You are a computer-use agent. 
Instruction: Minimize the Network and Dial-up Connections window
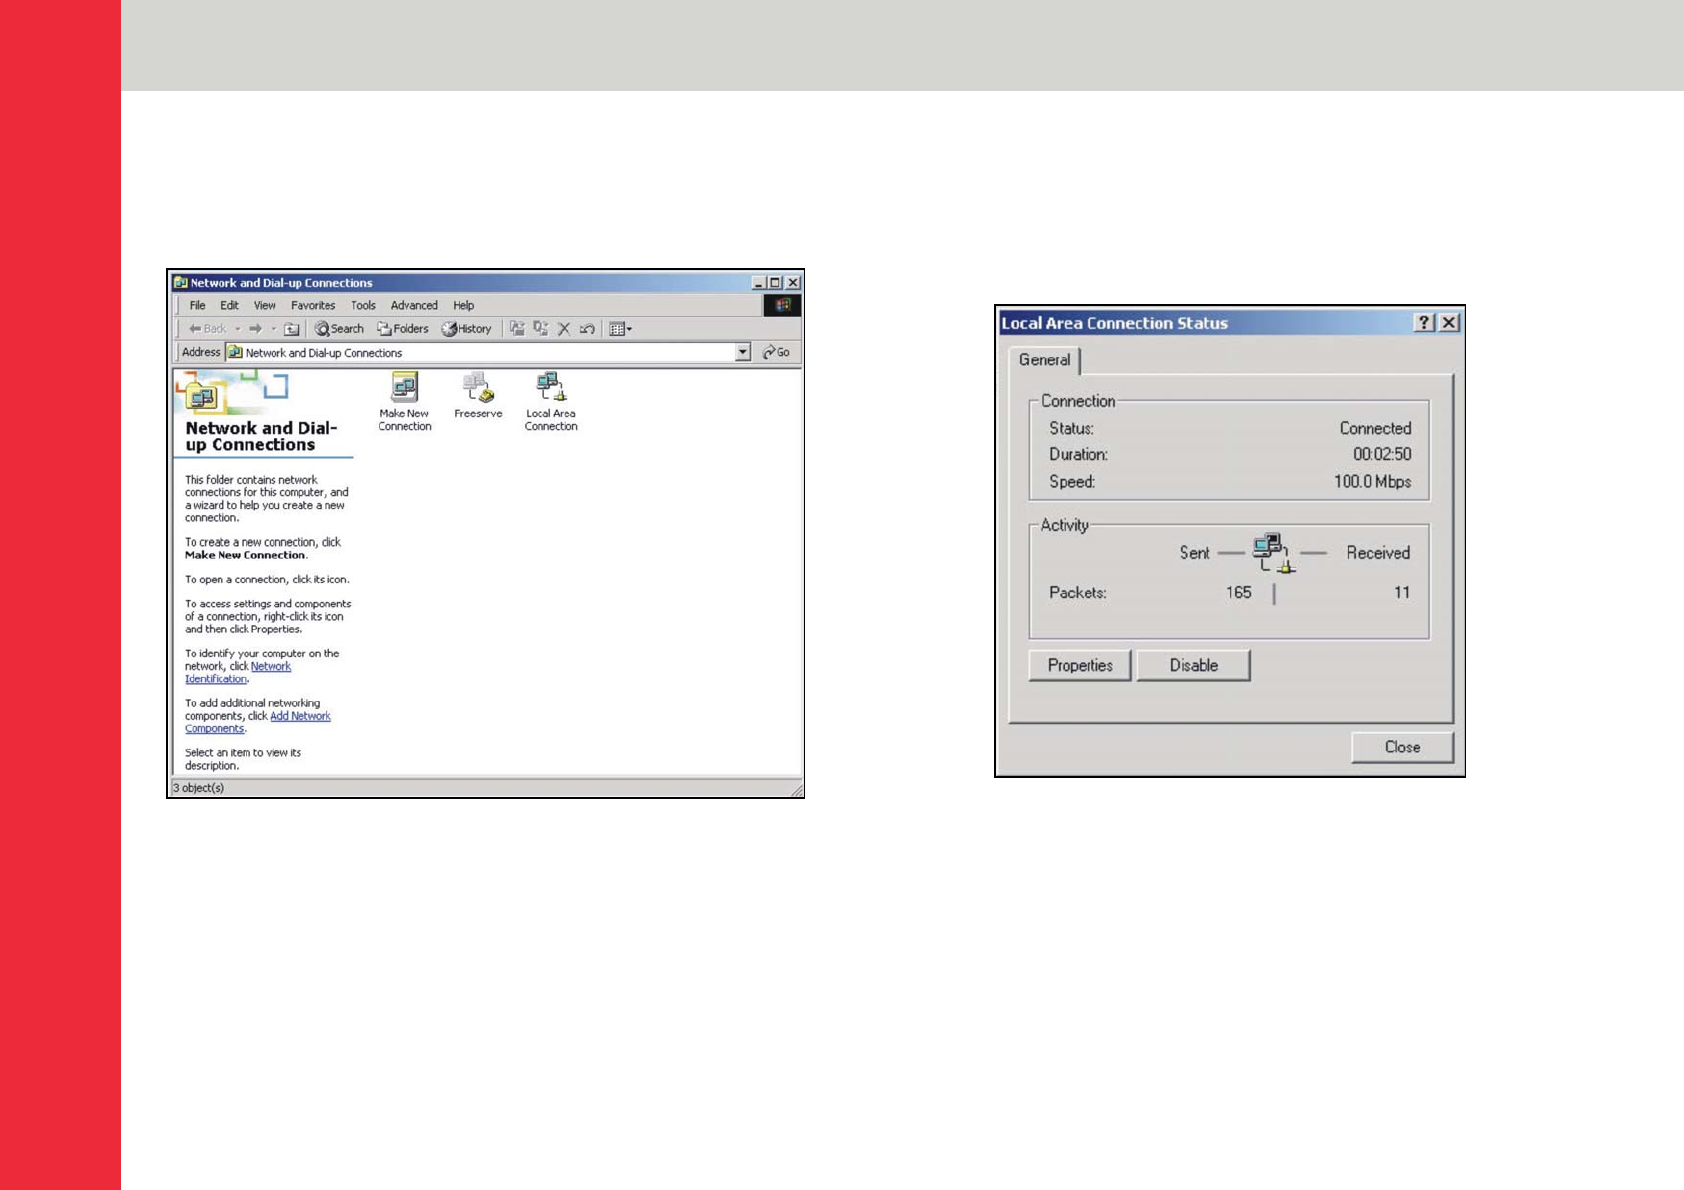pos(758,283)
